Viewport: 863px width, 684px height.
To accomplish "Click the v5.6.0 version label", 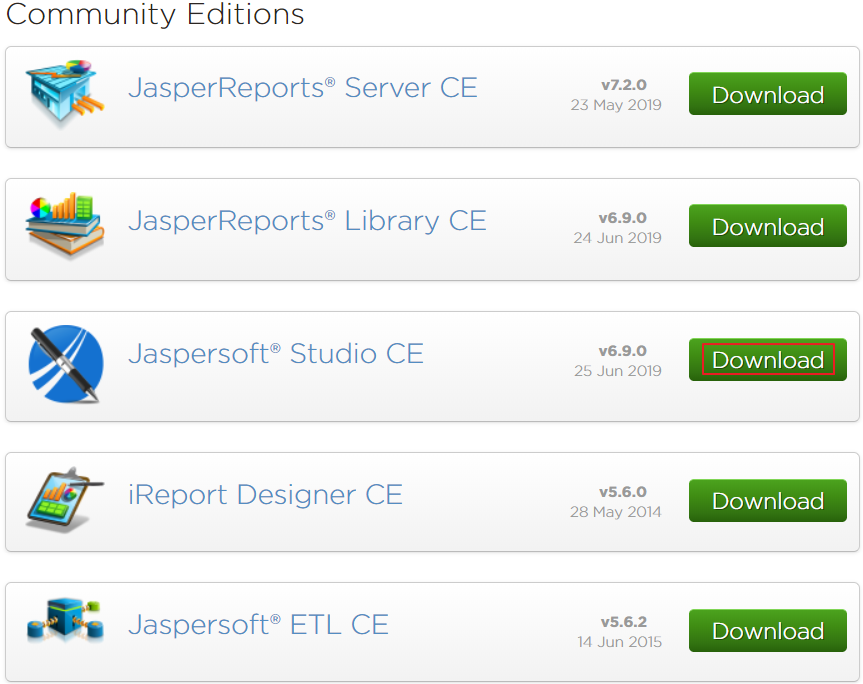I will (622, 491).
